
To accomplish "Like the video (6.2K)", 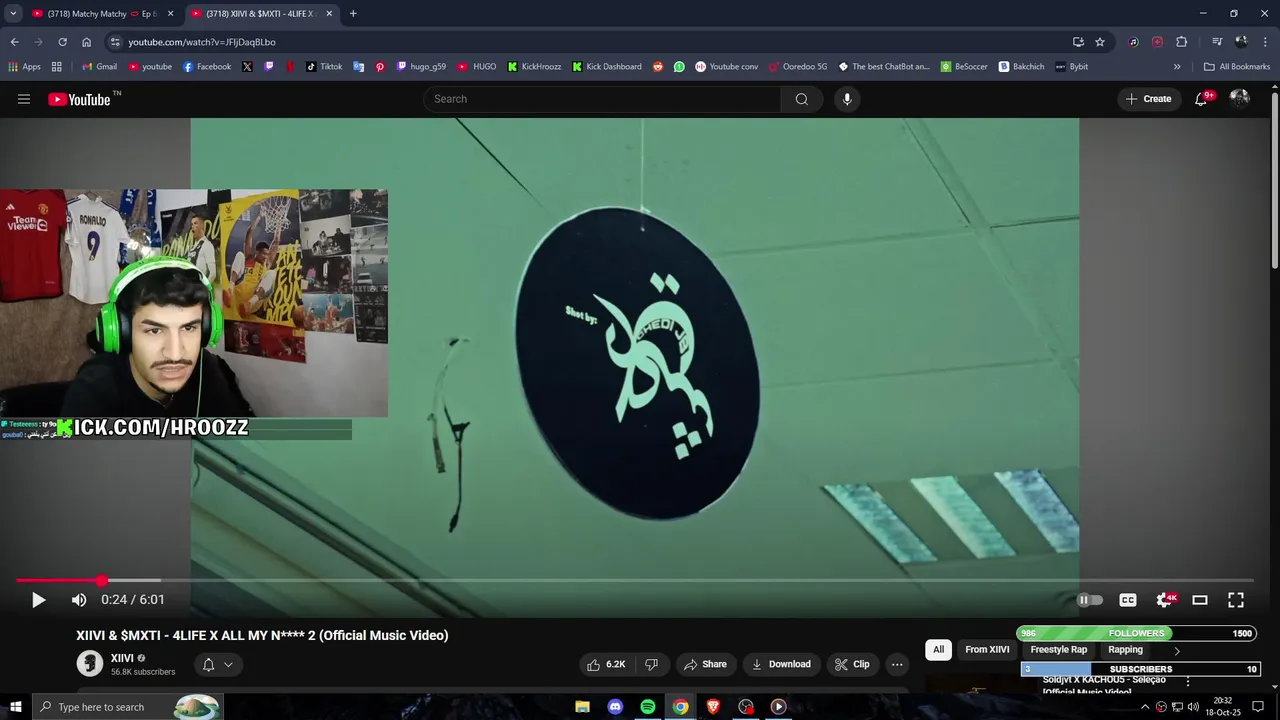I will click(x=606, y=664).
